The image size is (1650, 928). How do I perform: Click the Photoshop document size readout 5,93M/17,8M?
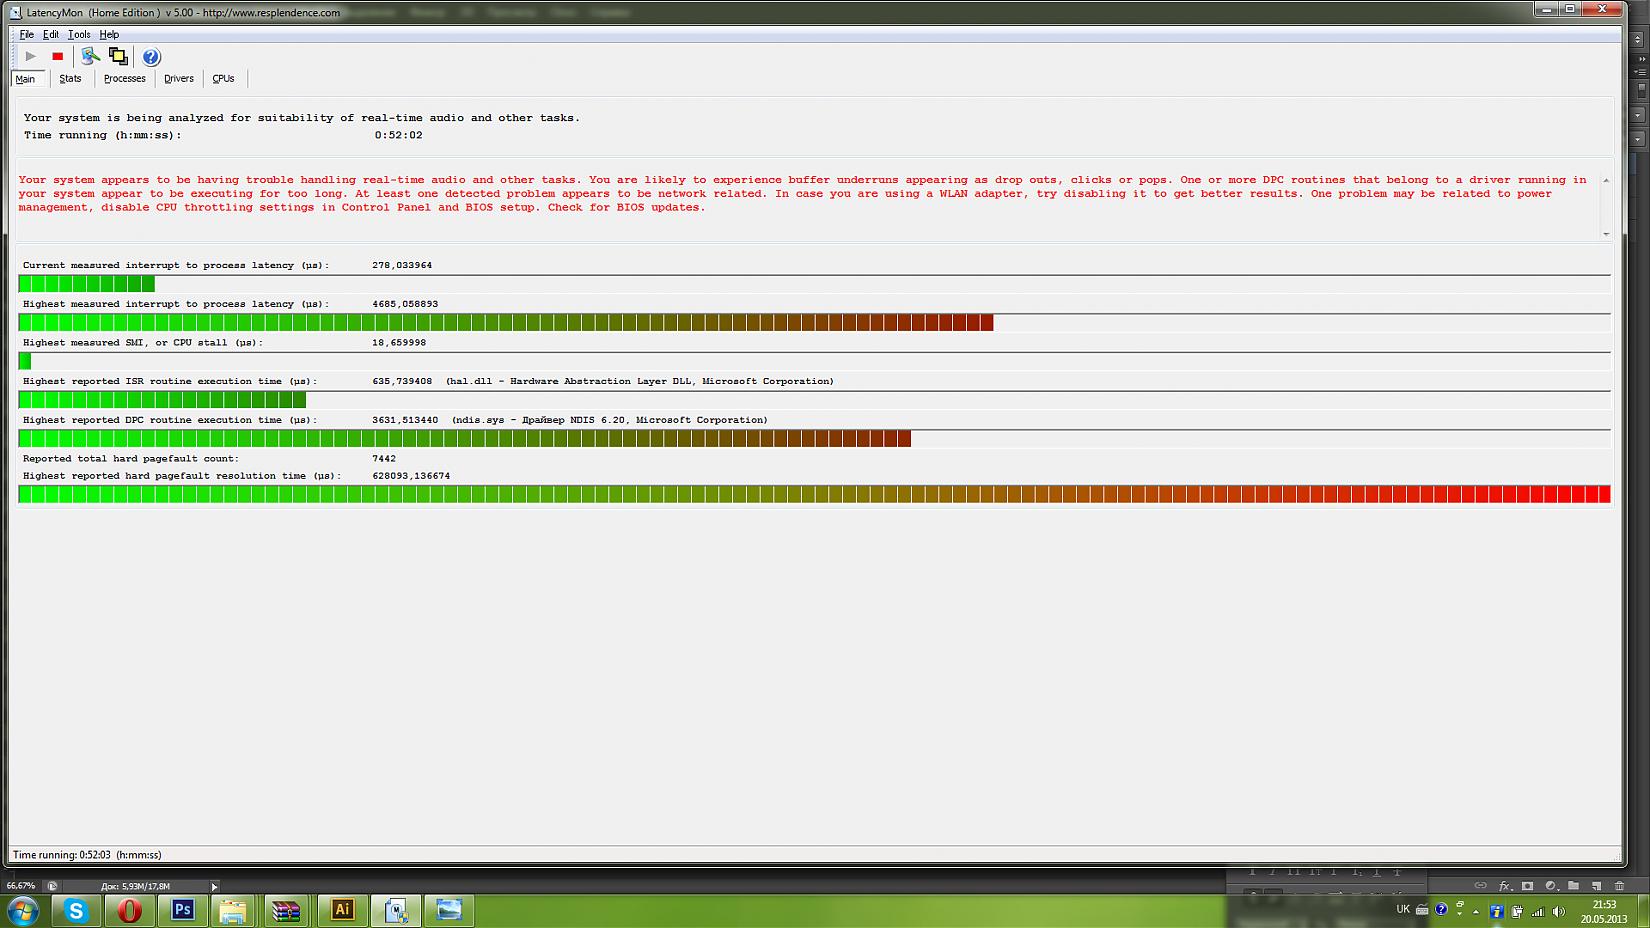coord(136,886)
